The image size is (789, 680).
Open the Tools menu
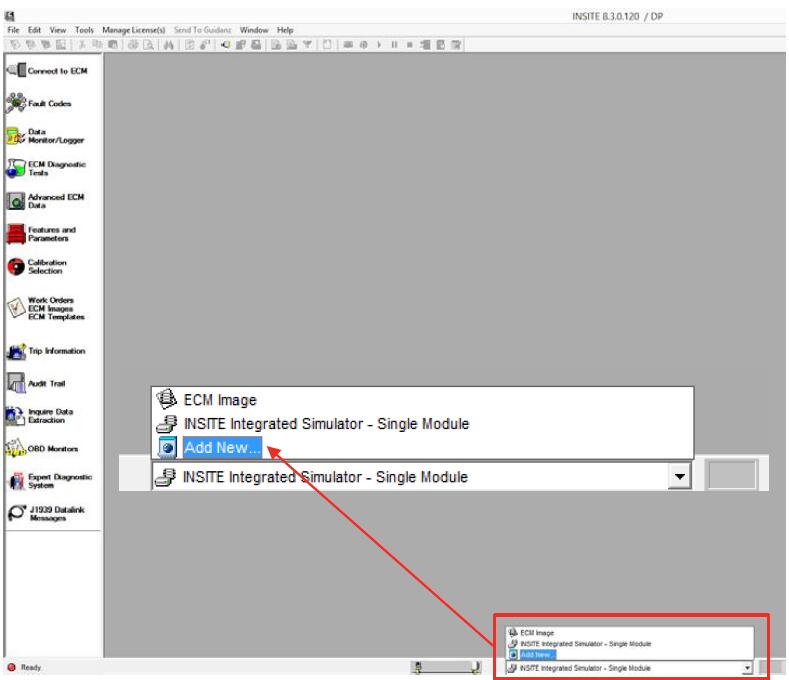coord(84,30)
